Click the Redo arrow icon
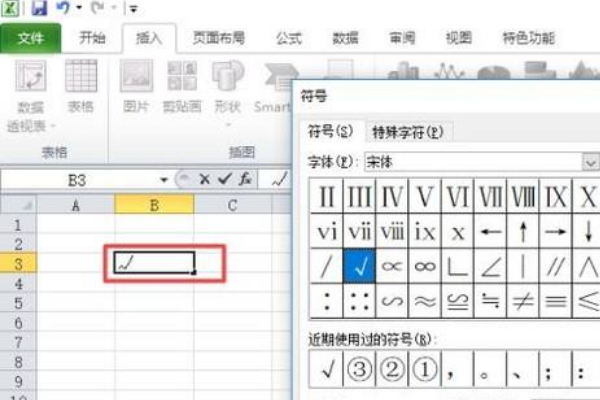600x400 pixels. coord(98,8)
